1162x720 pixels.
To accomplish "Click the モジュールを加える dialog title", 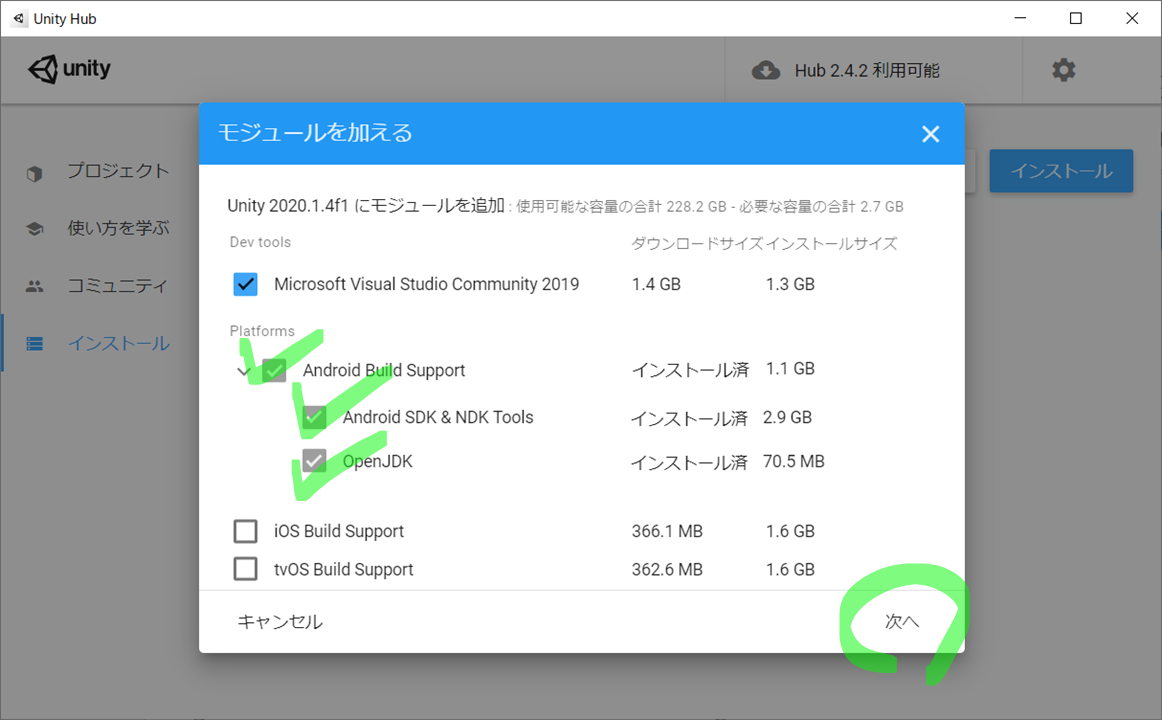I will pyautogui.click(x=315, y=133).
